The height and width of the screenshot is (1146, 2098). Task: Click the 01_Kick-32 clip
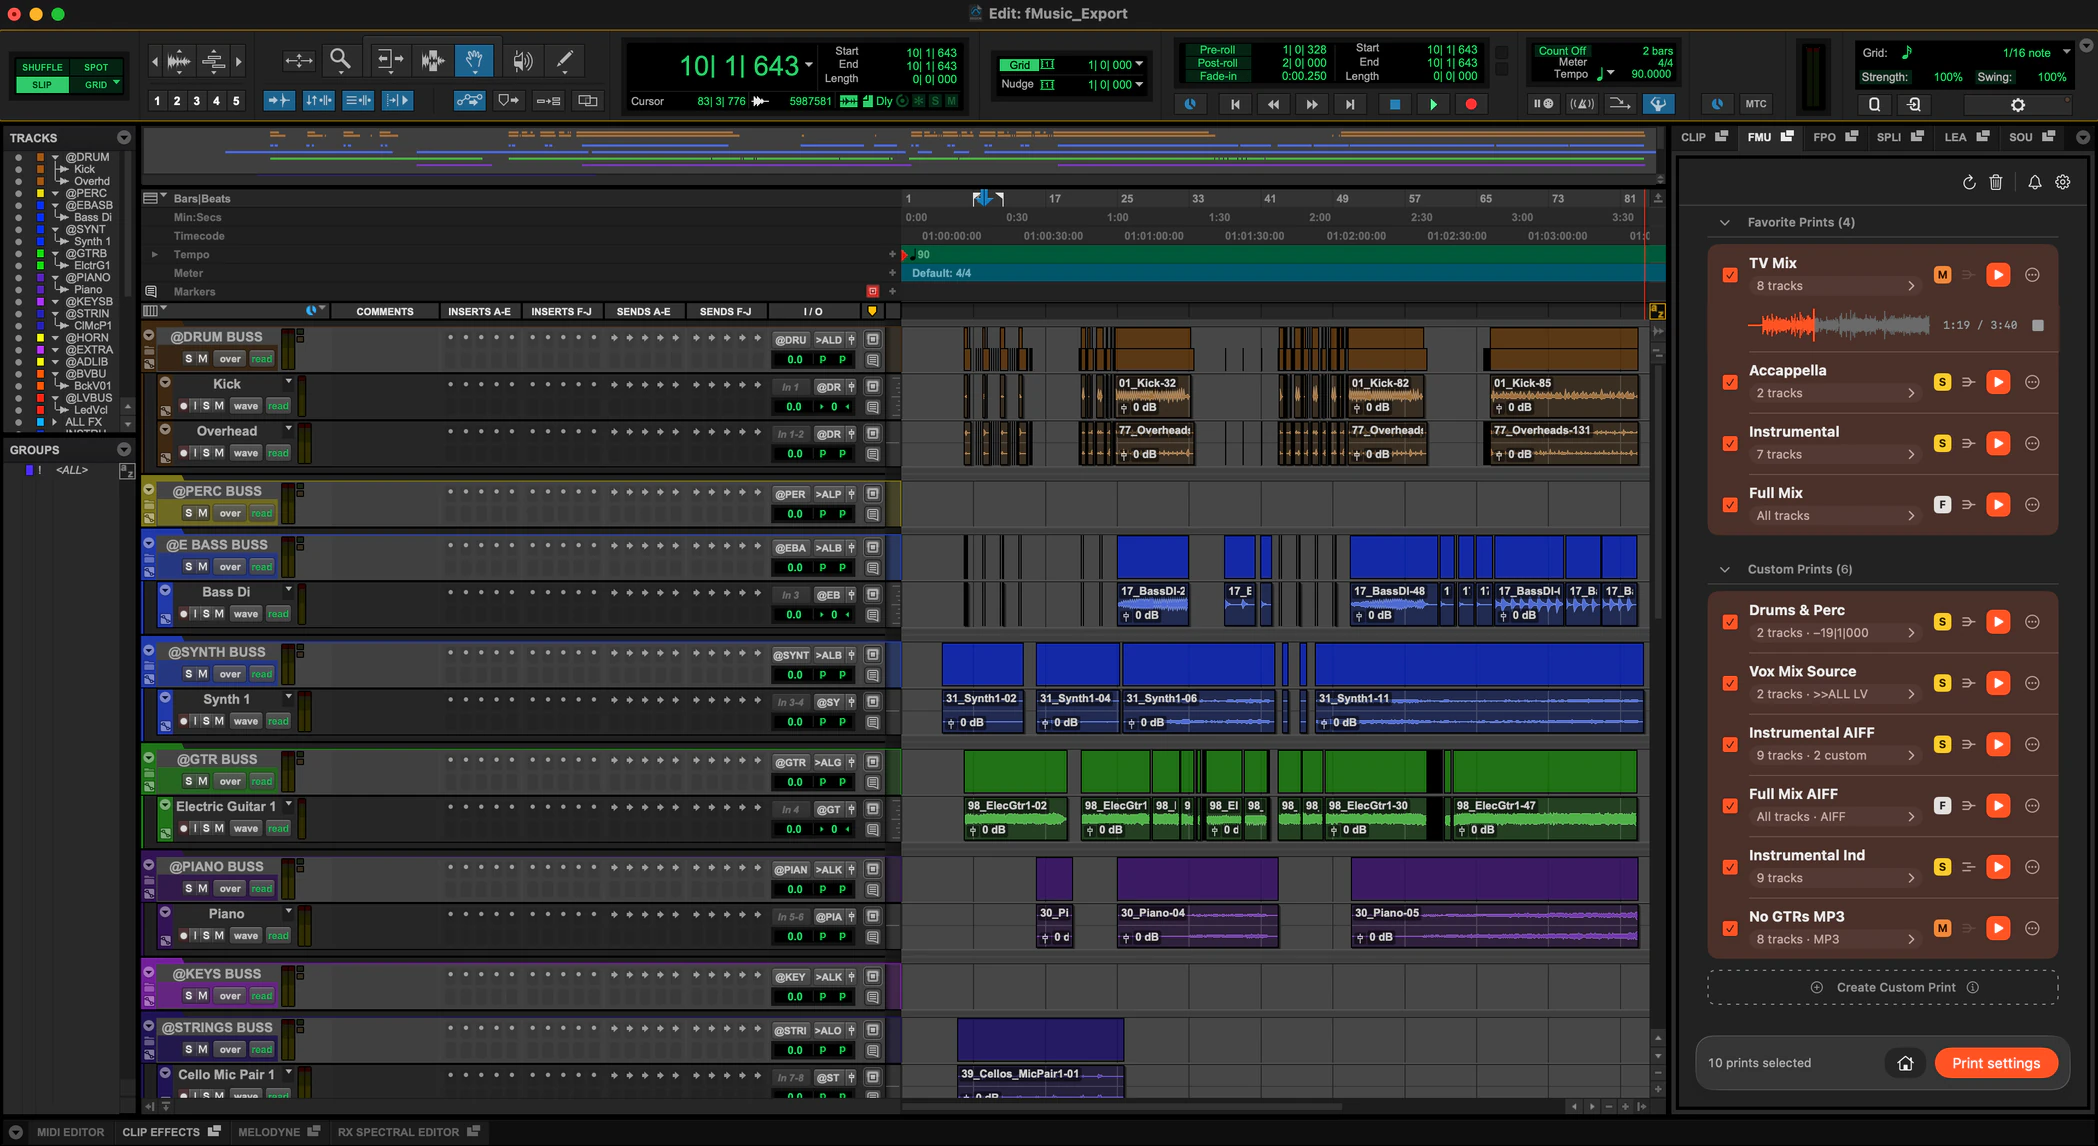coord(1153,395)
